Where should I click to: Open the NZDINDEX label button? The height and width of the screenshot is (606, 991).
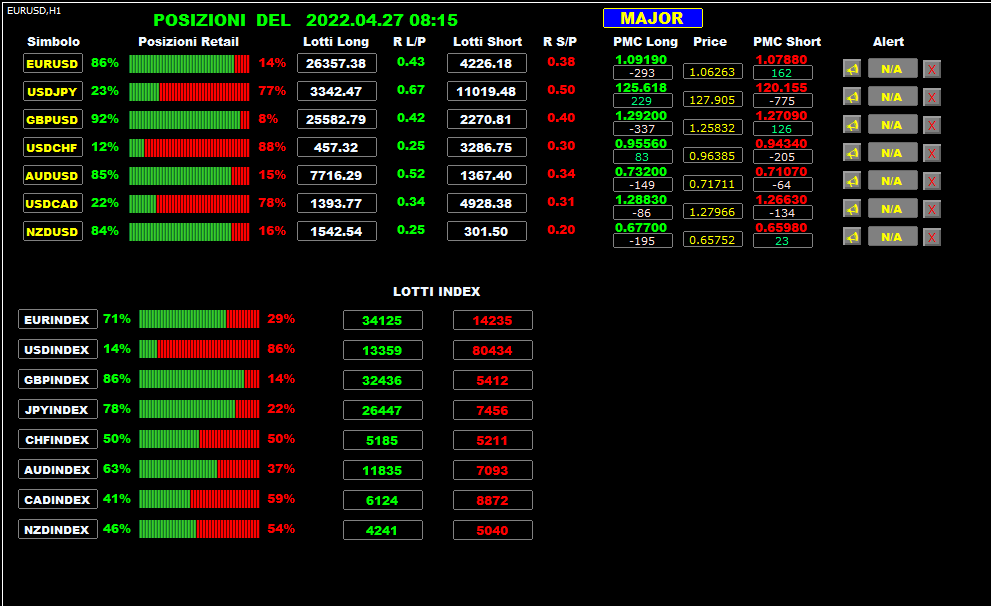coord(58,530)
